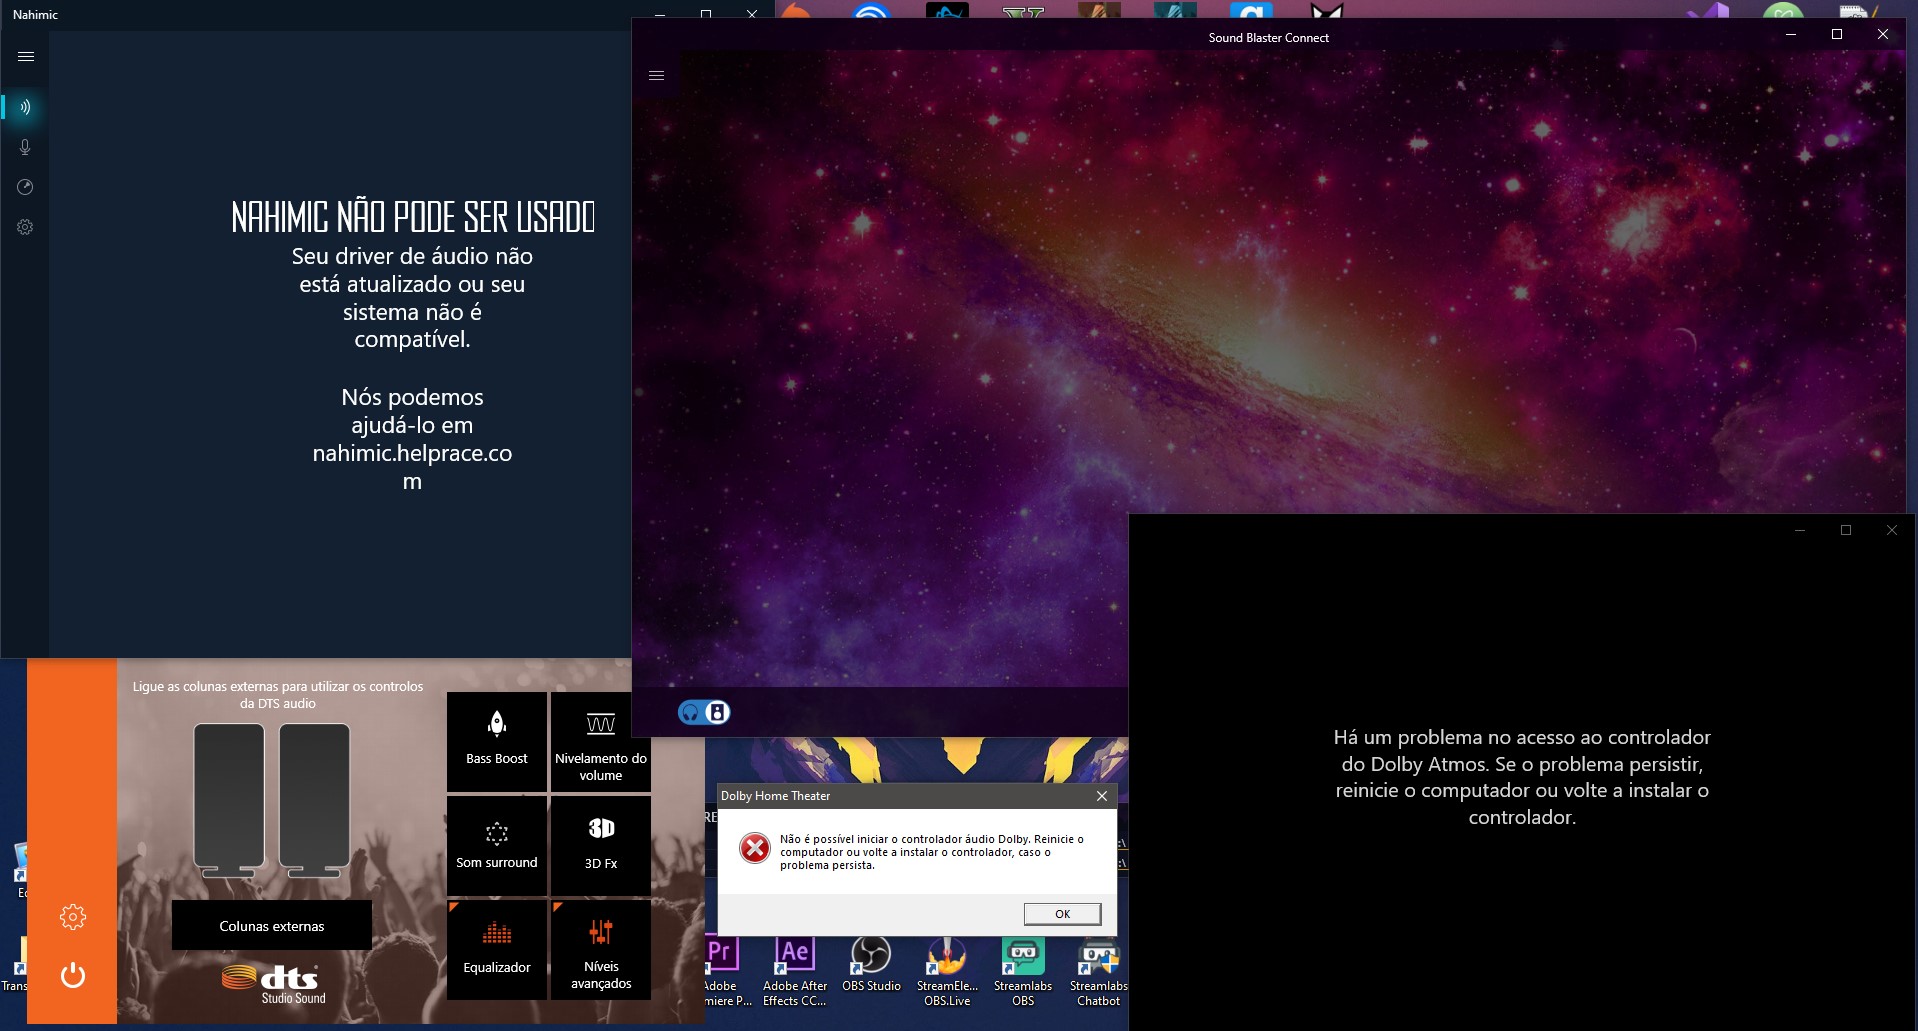
Task: Open Streamlabs OBS desktop shortcut
Action: 1023,971
